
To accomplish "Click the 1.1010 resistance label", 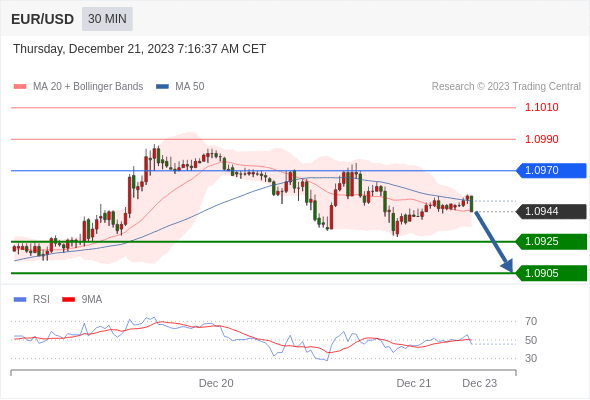I will (x=542, y=108).
